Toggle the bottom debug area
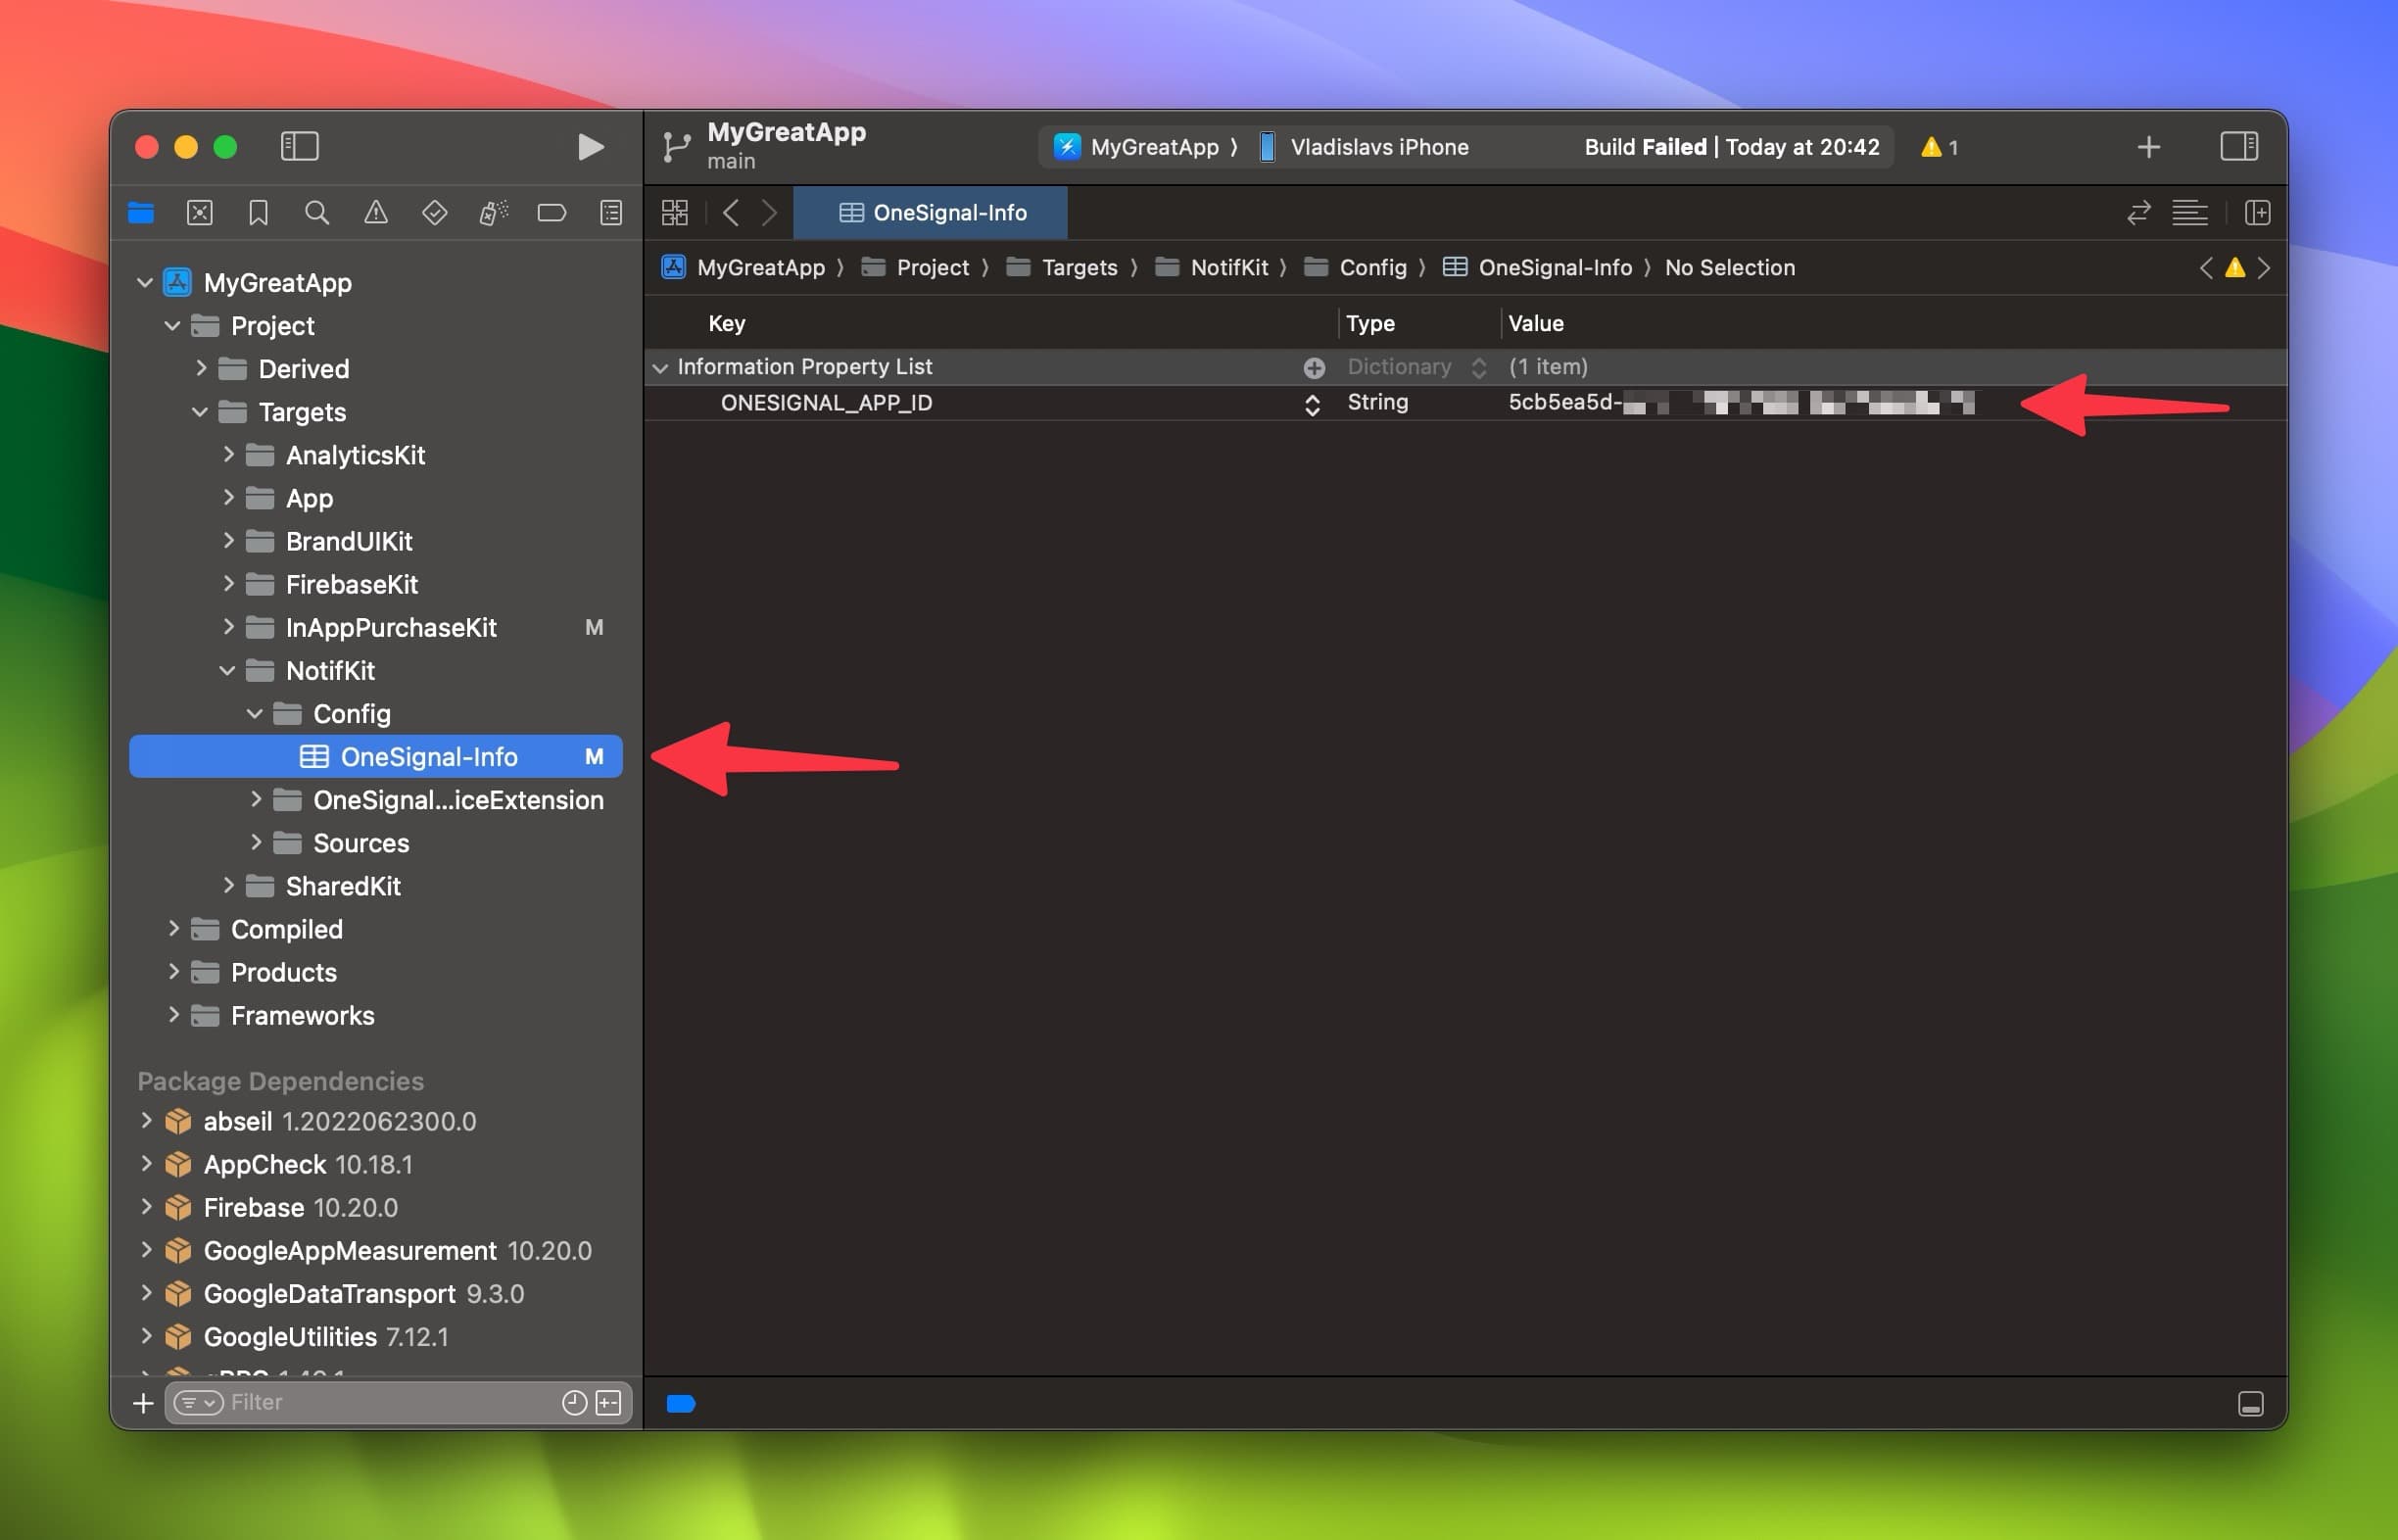This screenshot has height=1540, width=2398. [2250, 1403]
